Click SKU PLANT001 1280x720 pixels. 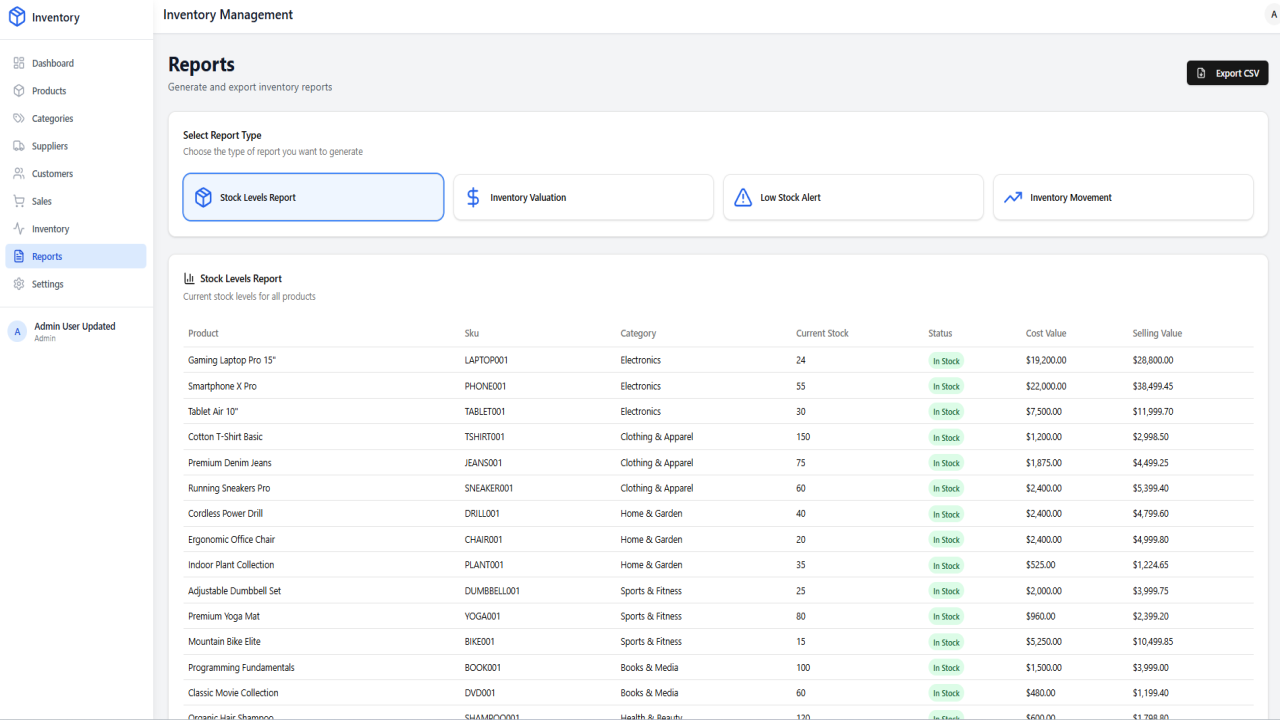pyautogui.click(x=484, y=565)
